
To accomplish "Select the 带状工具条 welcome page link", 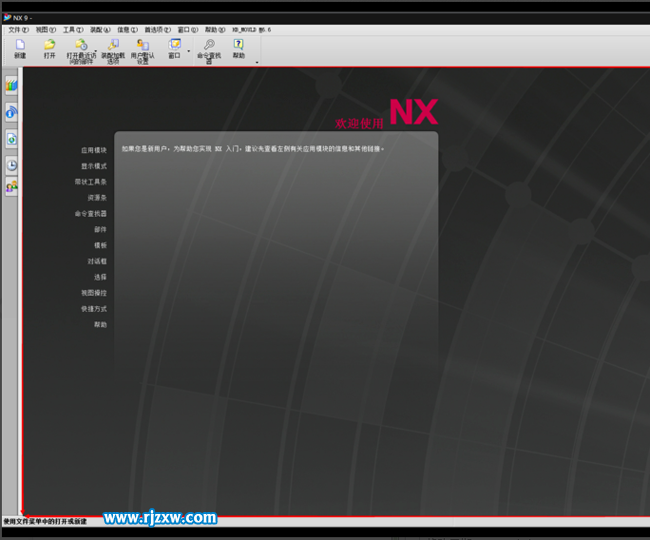I will pos(91,182).
